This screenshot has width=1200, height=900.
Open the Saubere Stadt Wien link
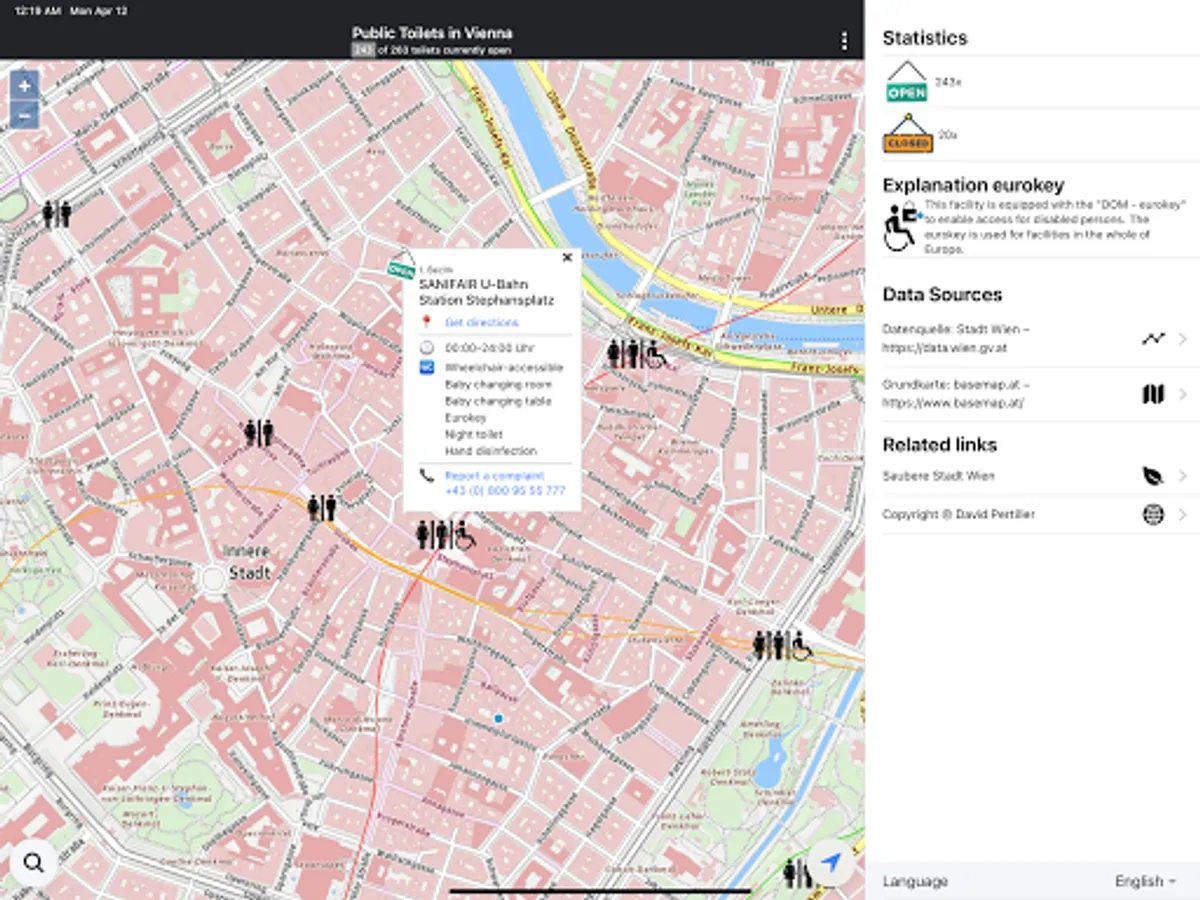pos(1034,476)
